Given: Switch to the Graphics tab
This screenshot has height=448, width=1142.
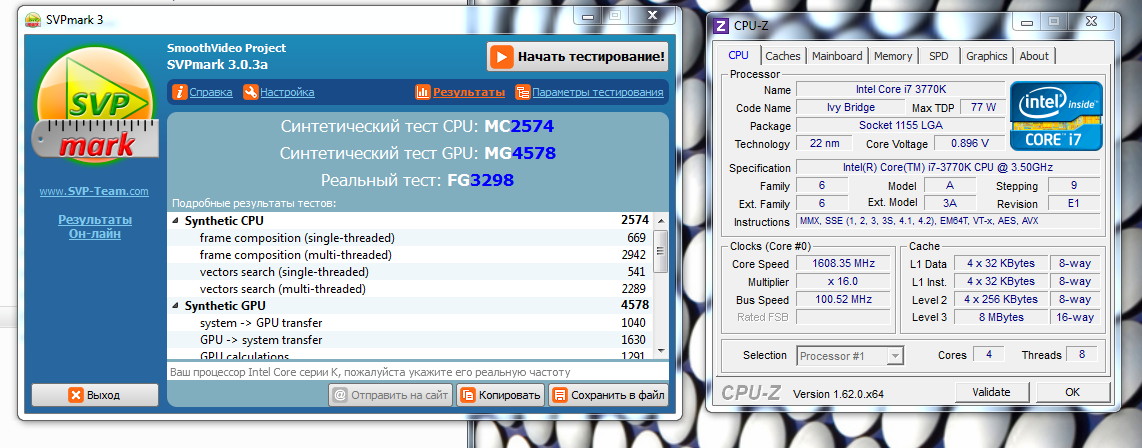Looking at the screenshot, I should [x=986, y=56].
